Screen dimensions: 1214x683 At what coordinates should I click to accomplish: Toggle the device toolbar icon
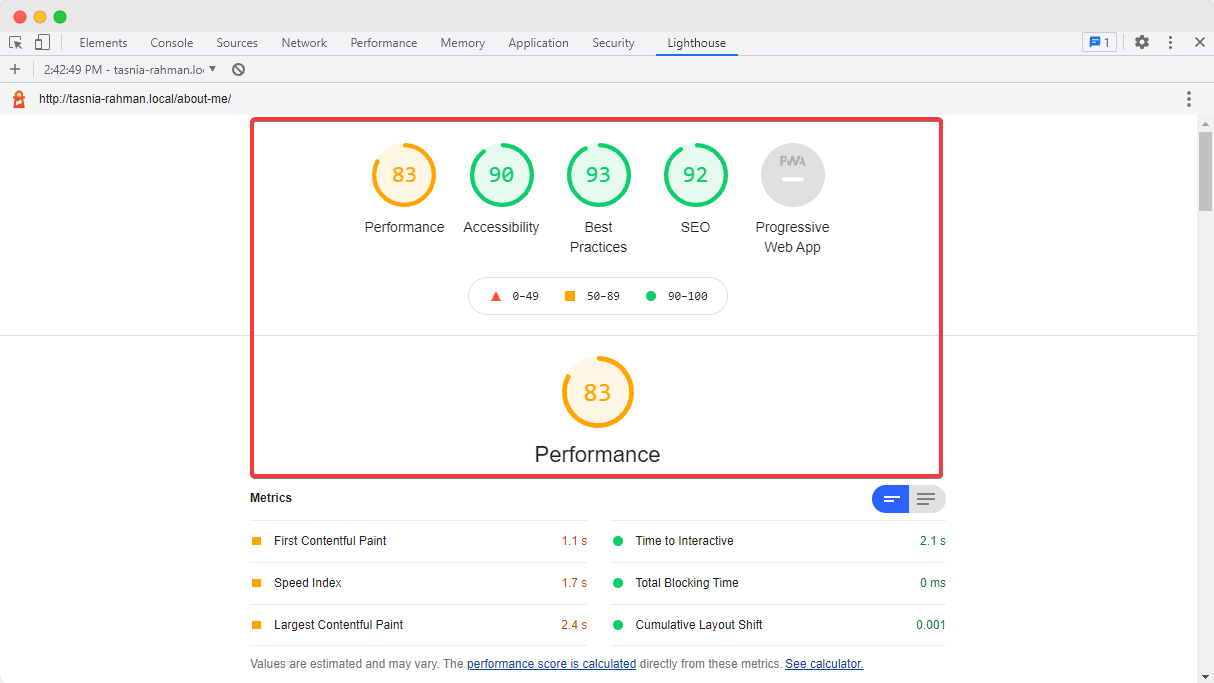42,42
